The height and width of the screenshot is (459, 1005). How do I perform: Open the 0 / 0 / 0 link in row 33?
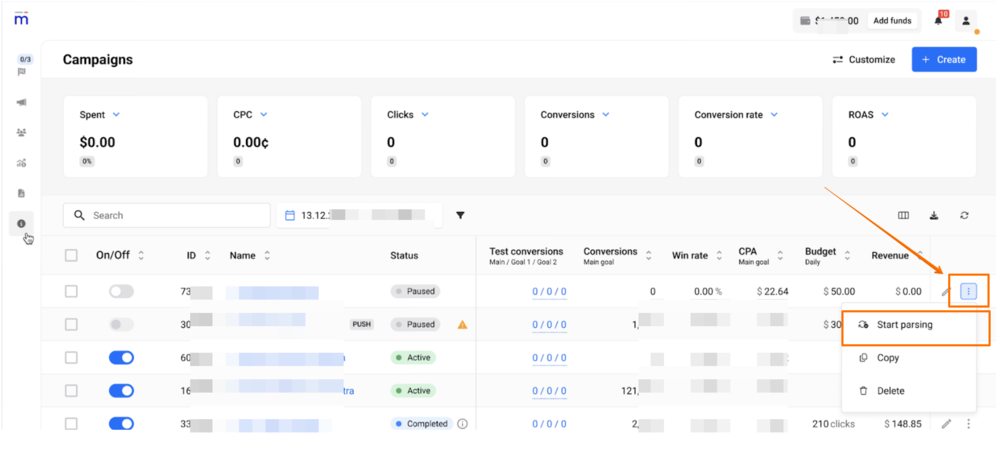click(x=549, y=424)
